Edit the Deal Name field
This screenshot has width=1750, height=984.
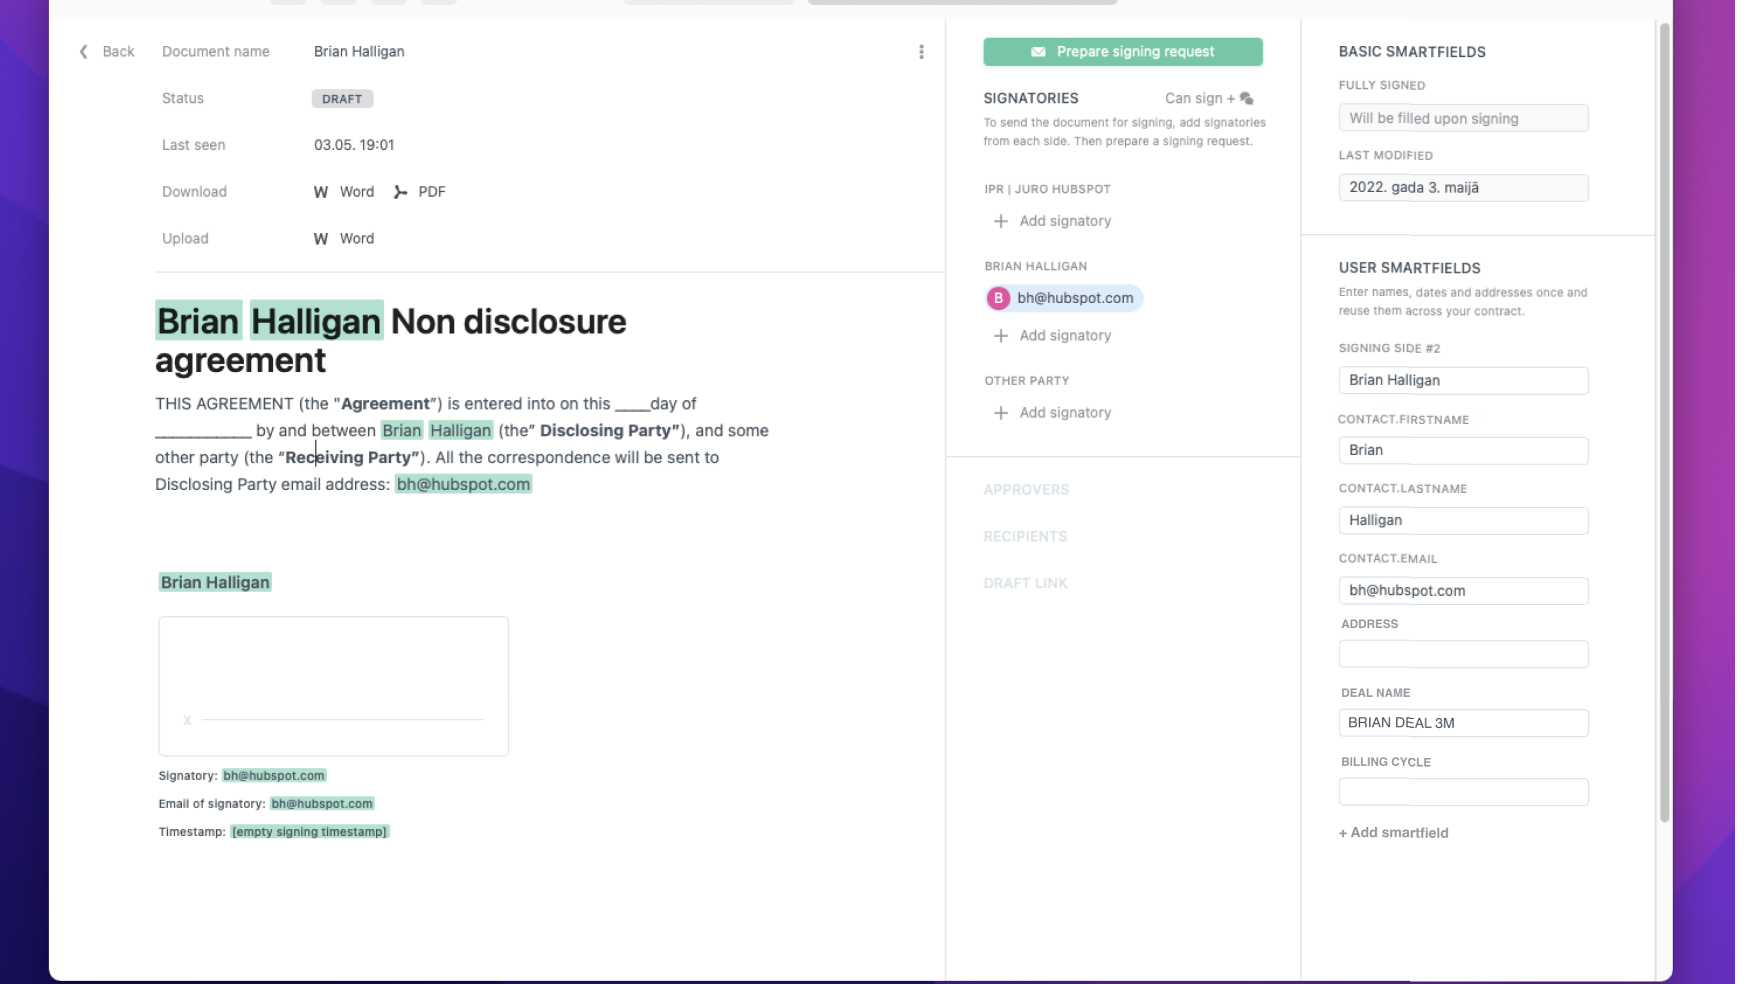coord(1463,723)
